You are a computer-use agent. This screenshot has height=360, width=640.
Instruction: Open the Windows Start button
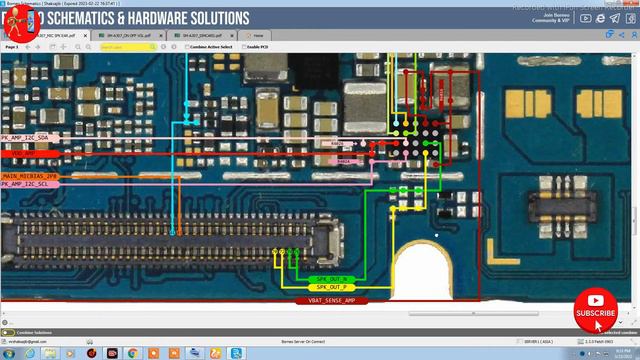click(x=8, y=353)
